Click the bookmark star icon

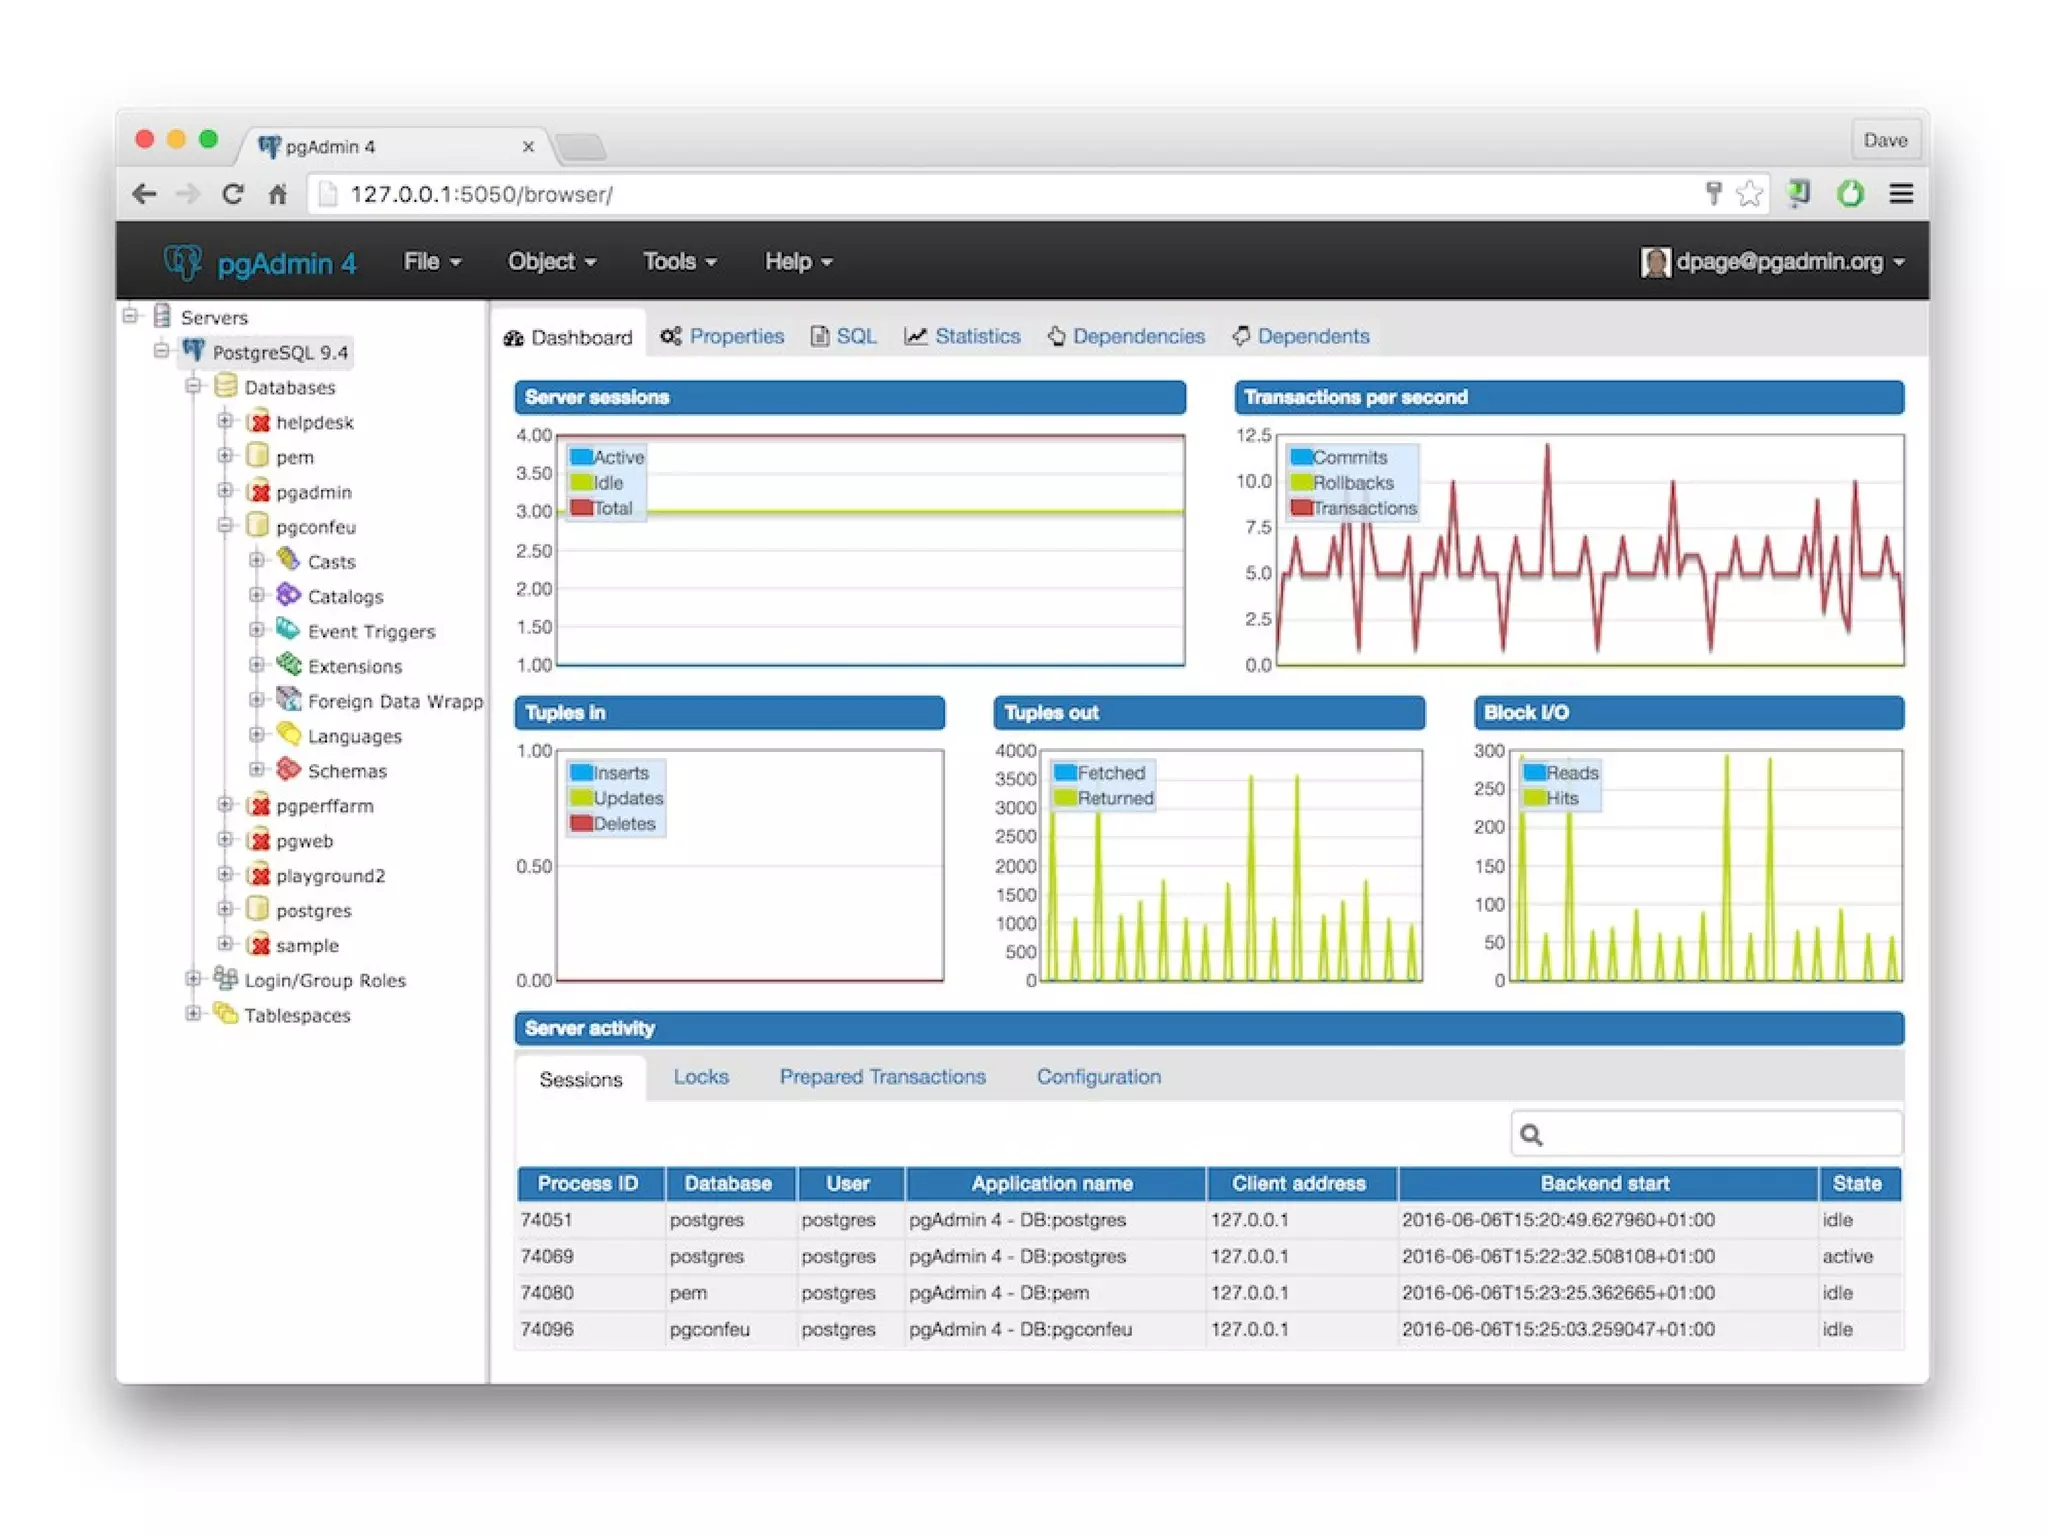(1749, 194)
